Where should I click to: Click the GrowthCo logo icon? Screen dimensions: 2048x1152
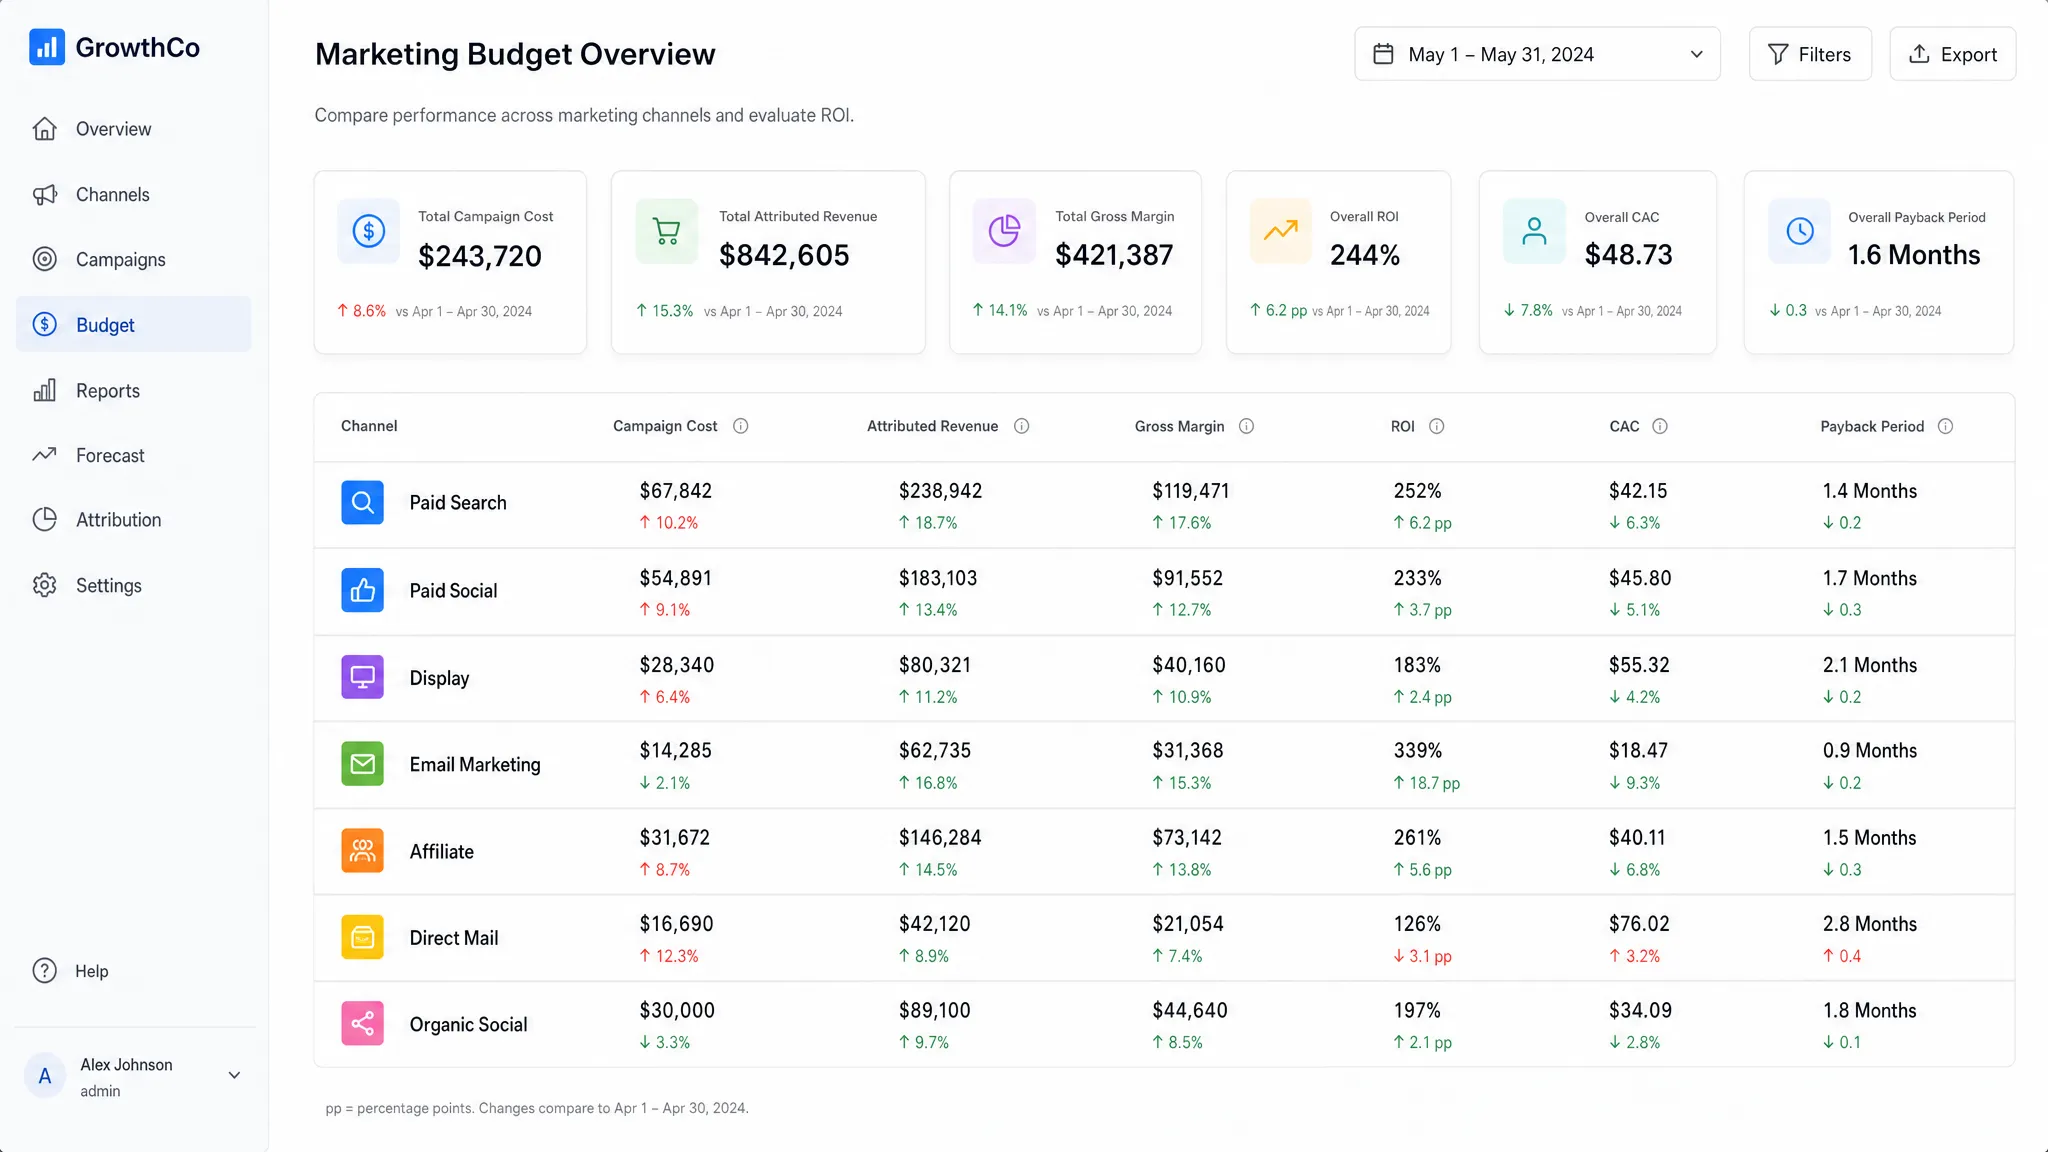pyautogui.click(x=47, y=47)
